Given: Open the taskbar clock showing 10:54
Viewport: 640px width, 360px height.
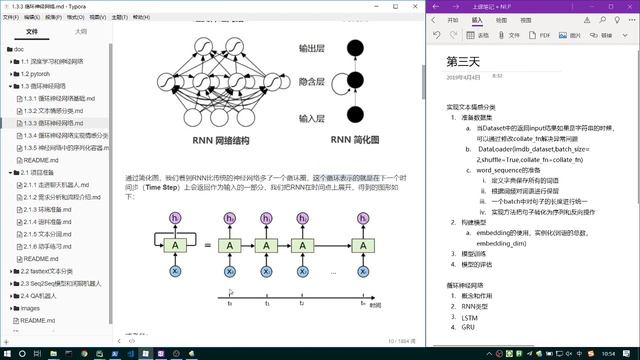Looking at the screenshot, I should [x=608, y=353].
